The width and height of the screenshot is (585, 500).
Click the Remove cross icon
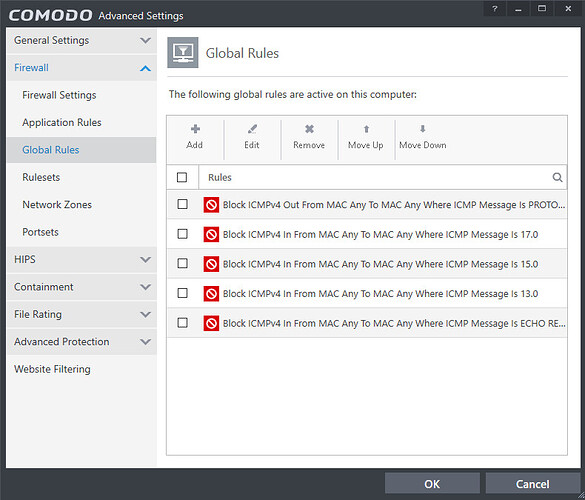pyautogui.click(x=309, y=129)
